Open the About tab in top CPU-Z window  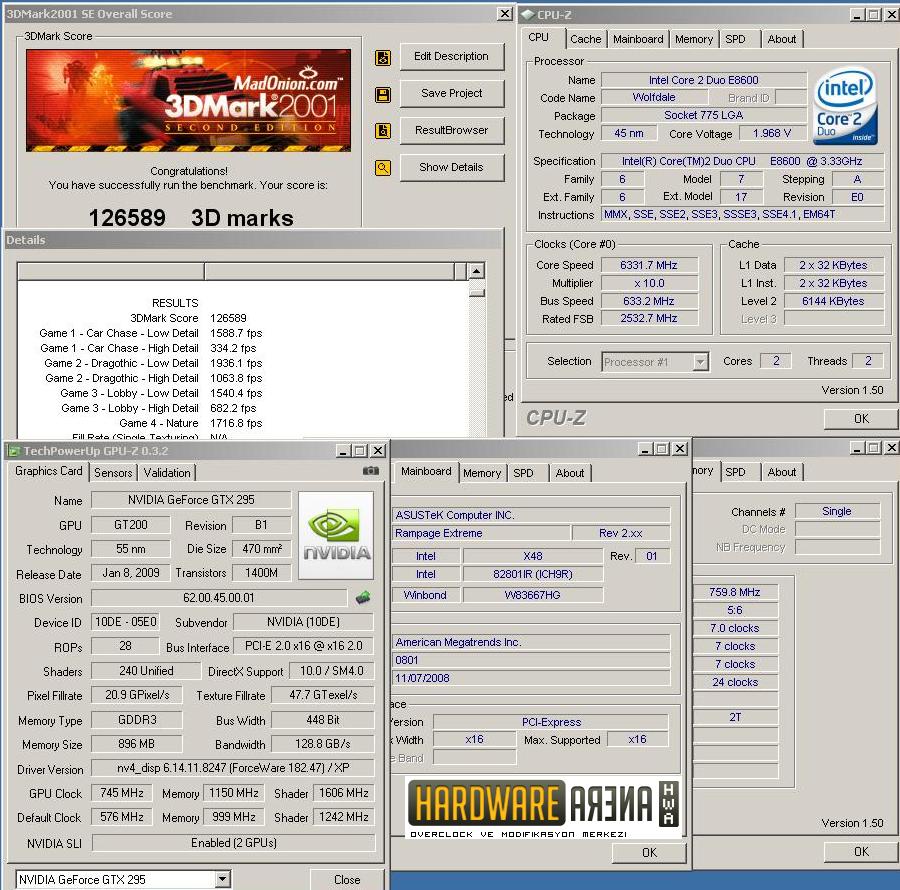(782, 39)
